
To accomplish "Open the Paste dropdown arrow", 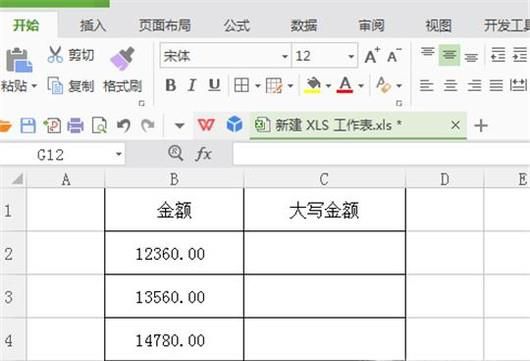I will [x=34, y=86].
